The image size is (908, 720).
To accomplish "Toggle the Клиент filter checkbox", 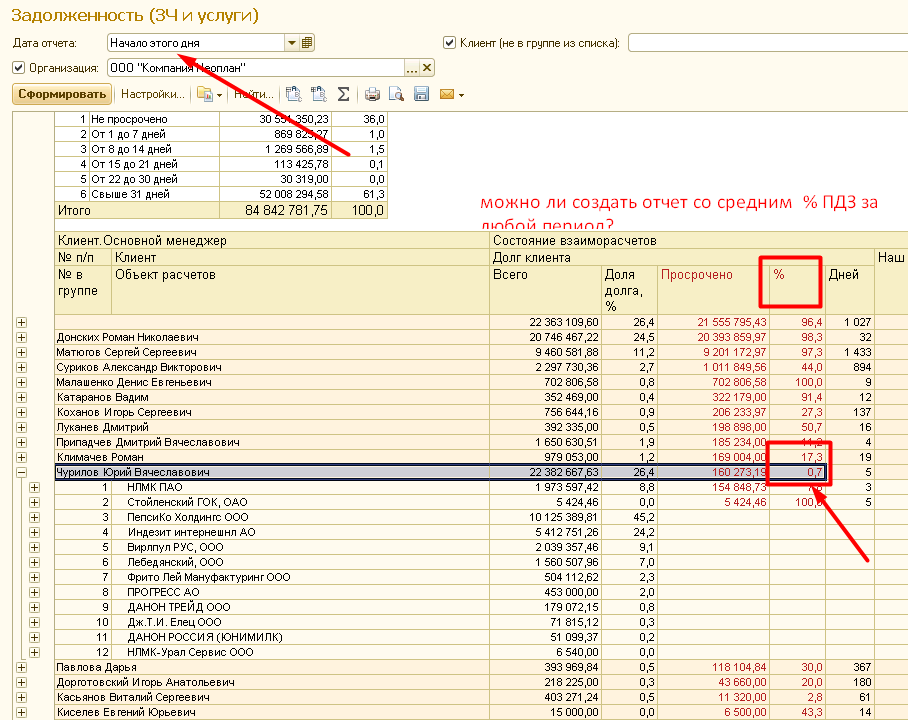I will tap(449, 42).
